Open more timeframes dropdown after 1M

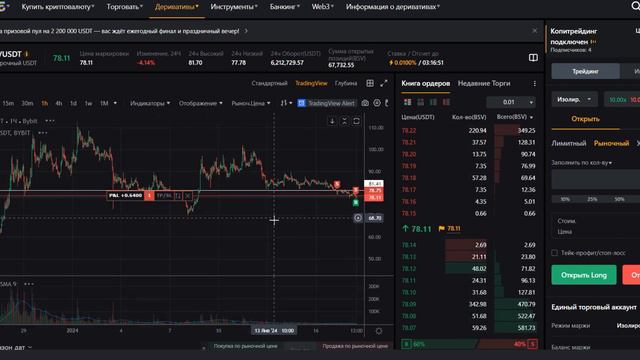115,103
